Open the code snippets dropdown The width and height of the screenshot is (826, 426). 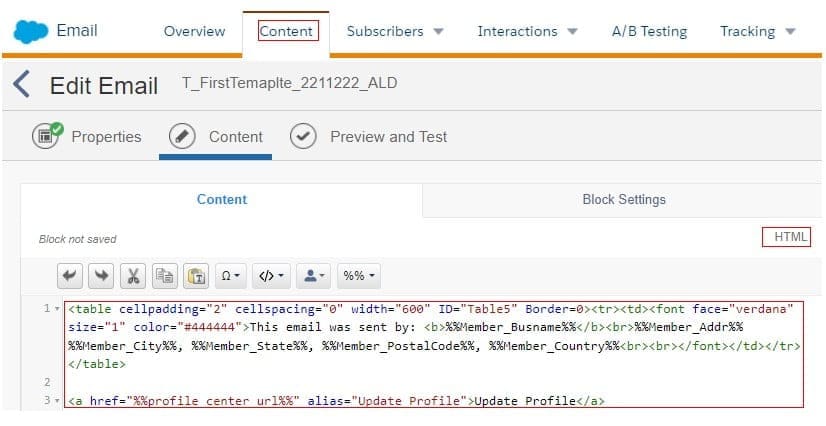point(271,275)
